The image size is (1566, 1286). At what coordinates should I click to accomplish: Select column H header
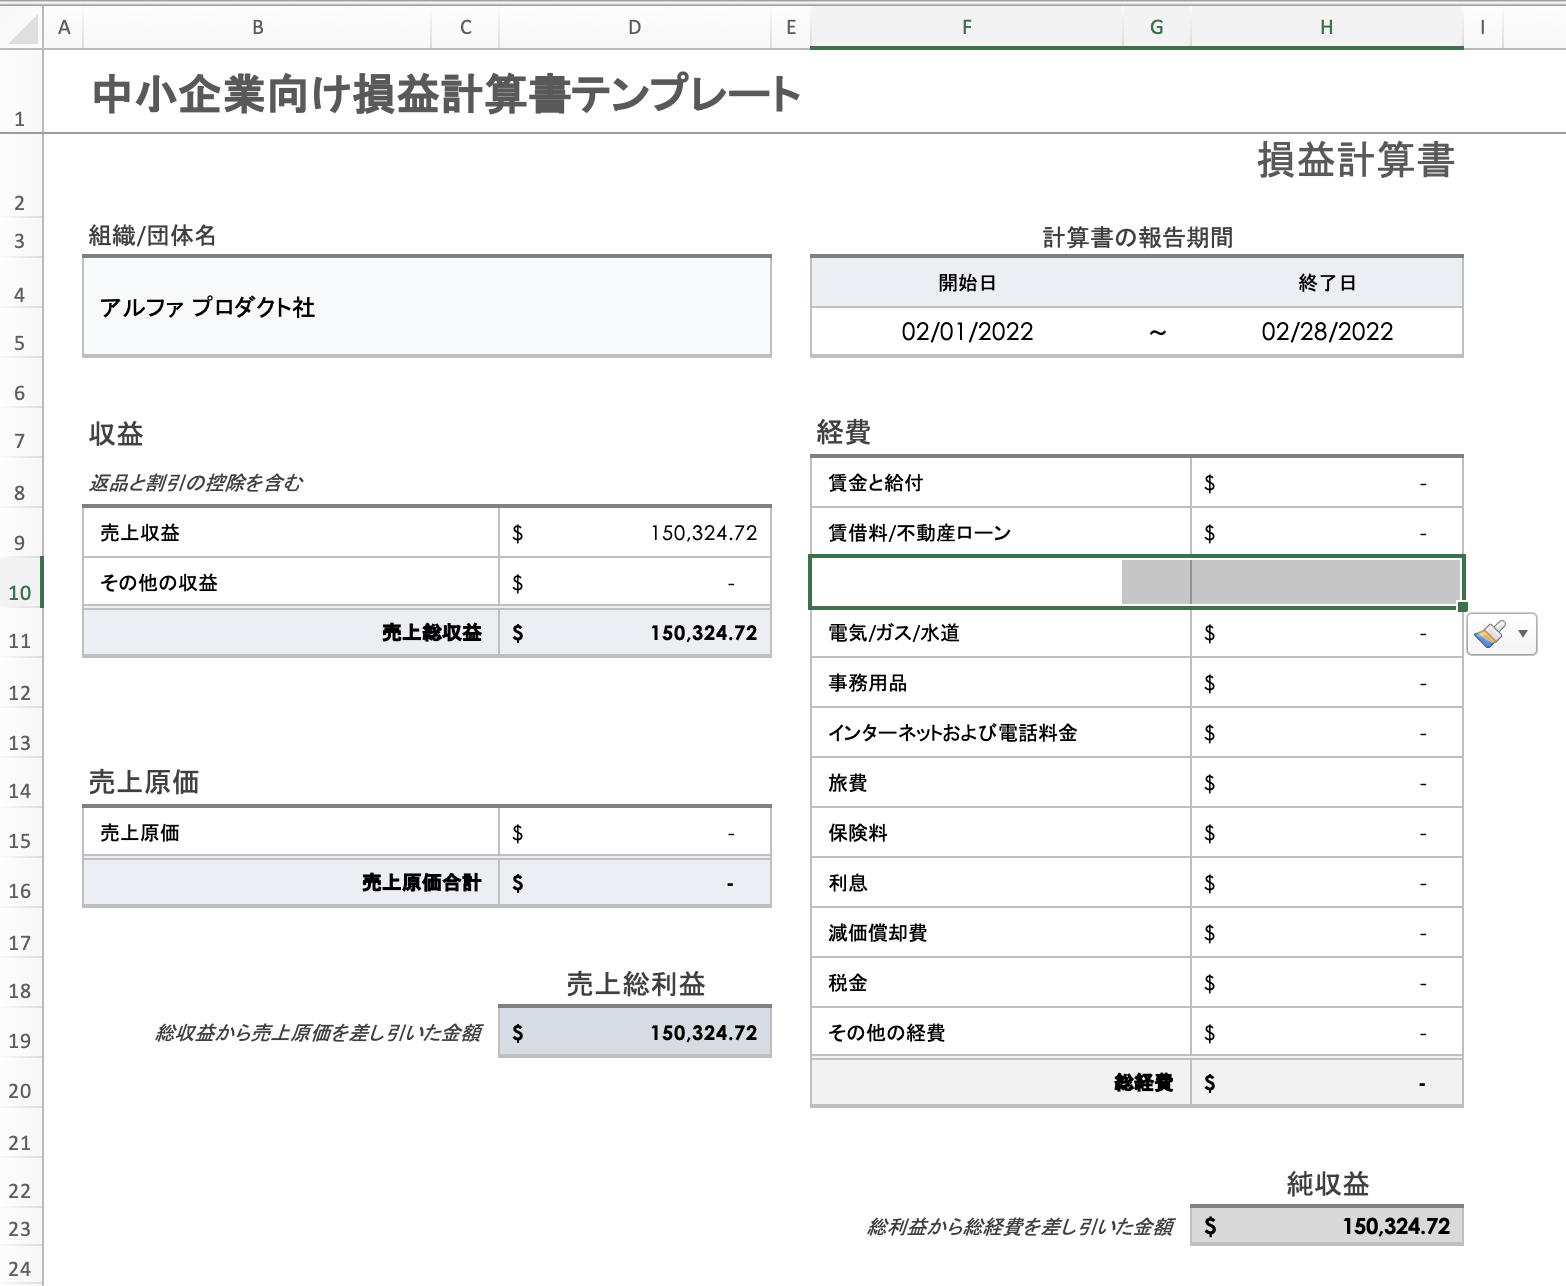point(1325,27)
